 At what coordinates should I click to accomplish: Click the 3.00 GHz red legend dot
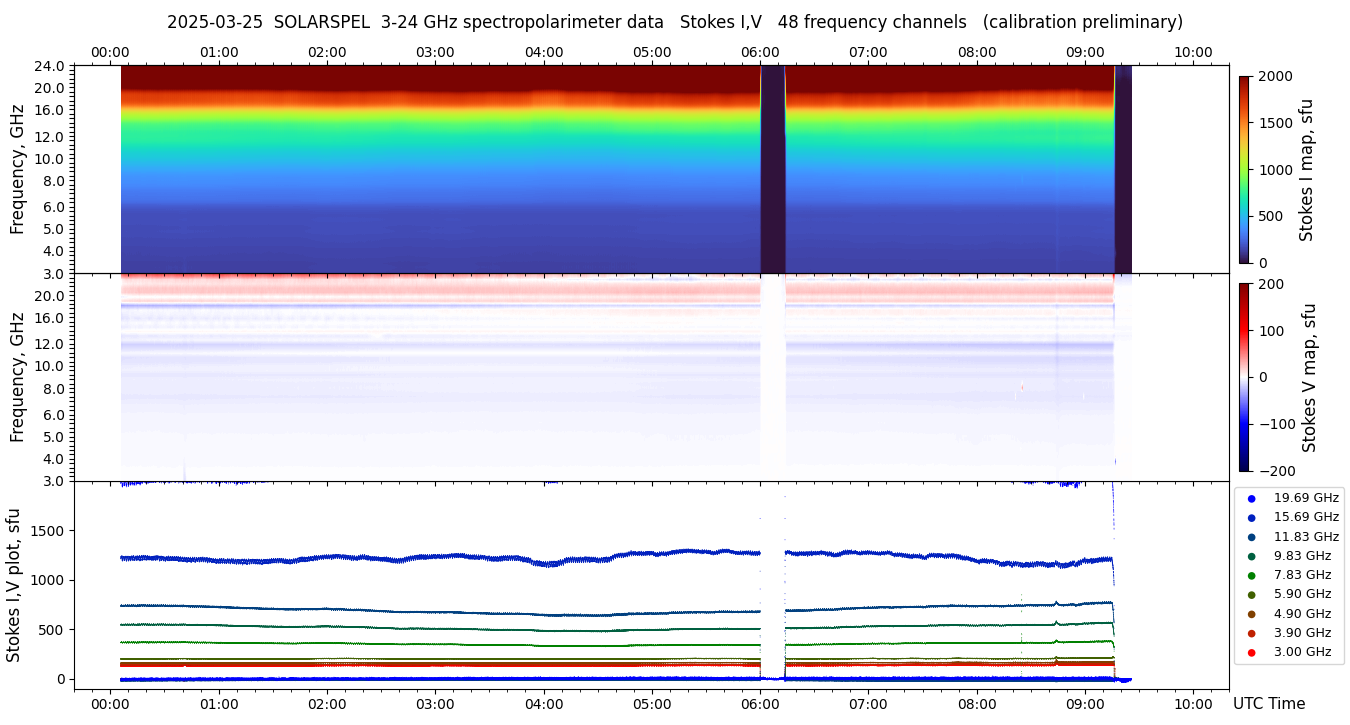pos(1251,652)
